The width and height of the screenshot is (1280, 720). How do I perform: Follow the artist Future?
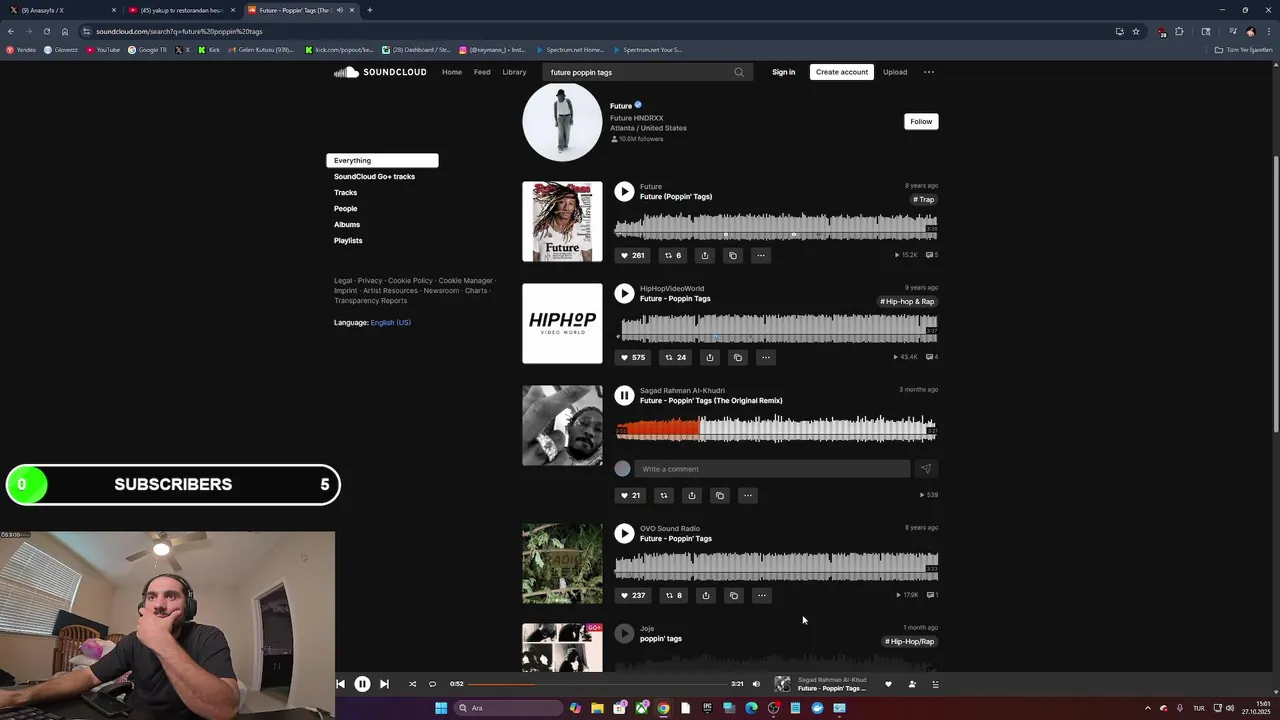pos(921,121)
